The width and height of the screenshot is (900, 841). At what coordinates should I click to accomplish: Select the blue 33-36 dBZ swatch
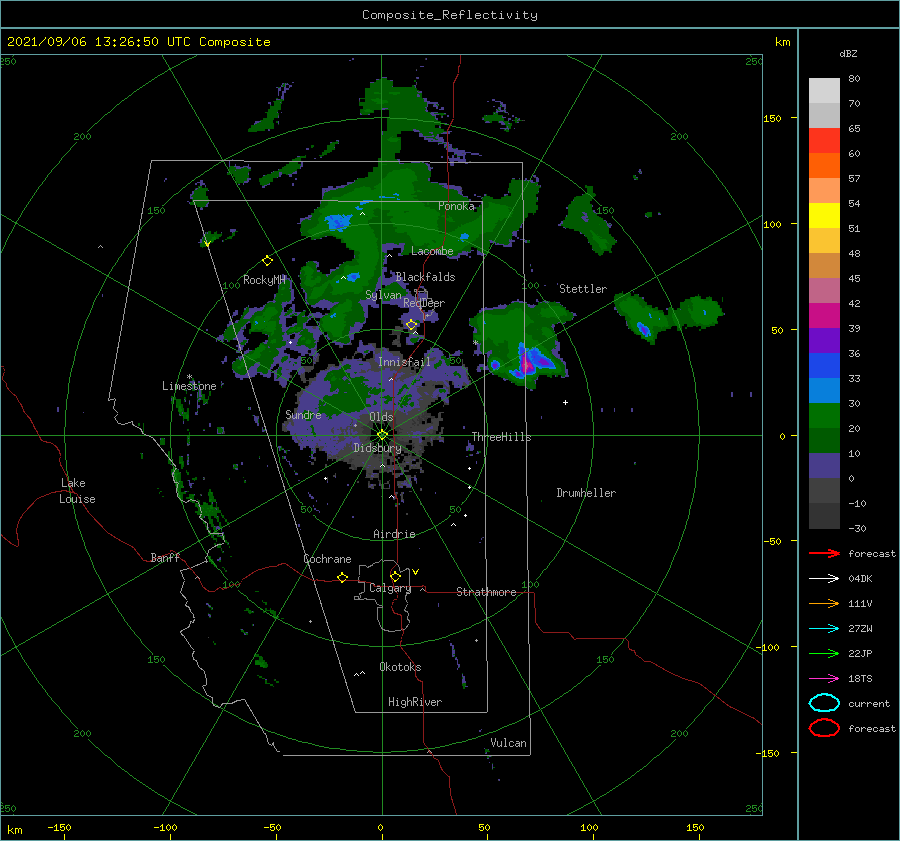(x=824, y=366)
